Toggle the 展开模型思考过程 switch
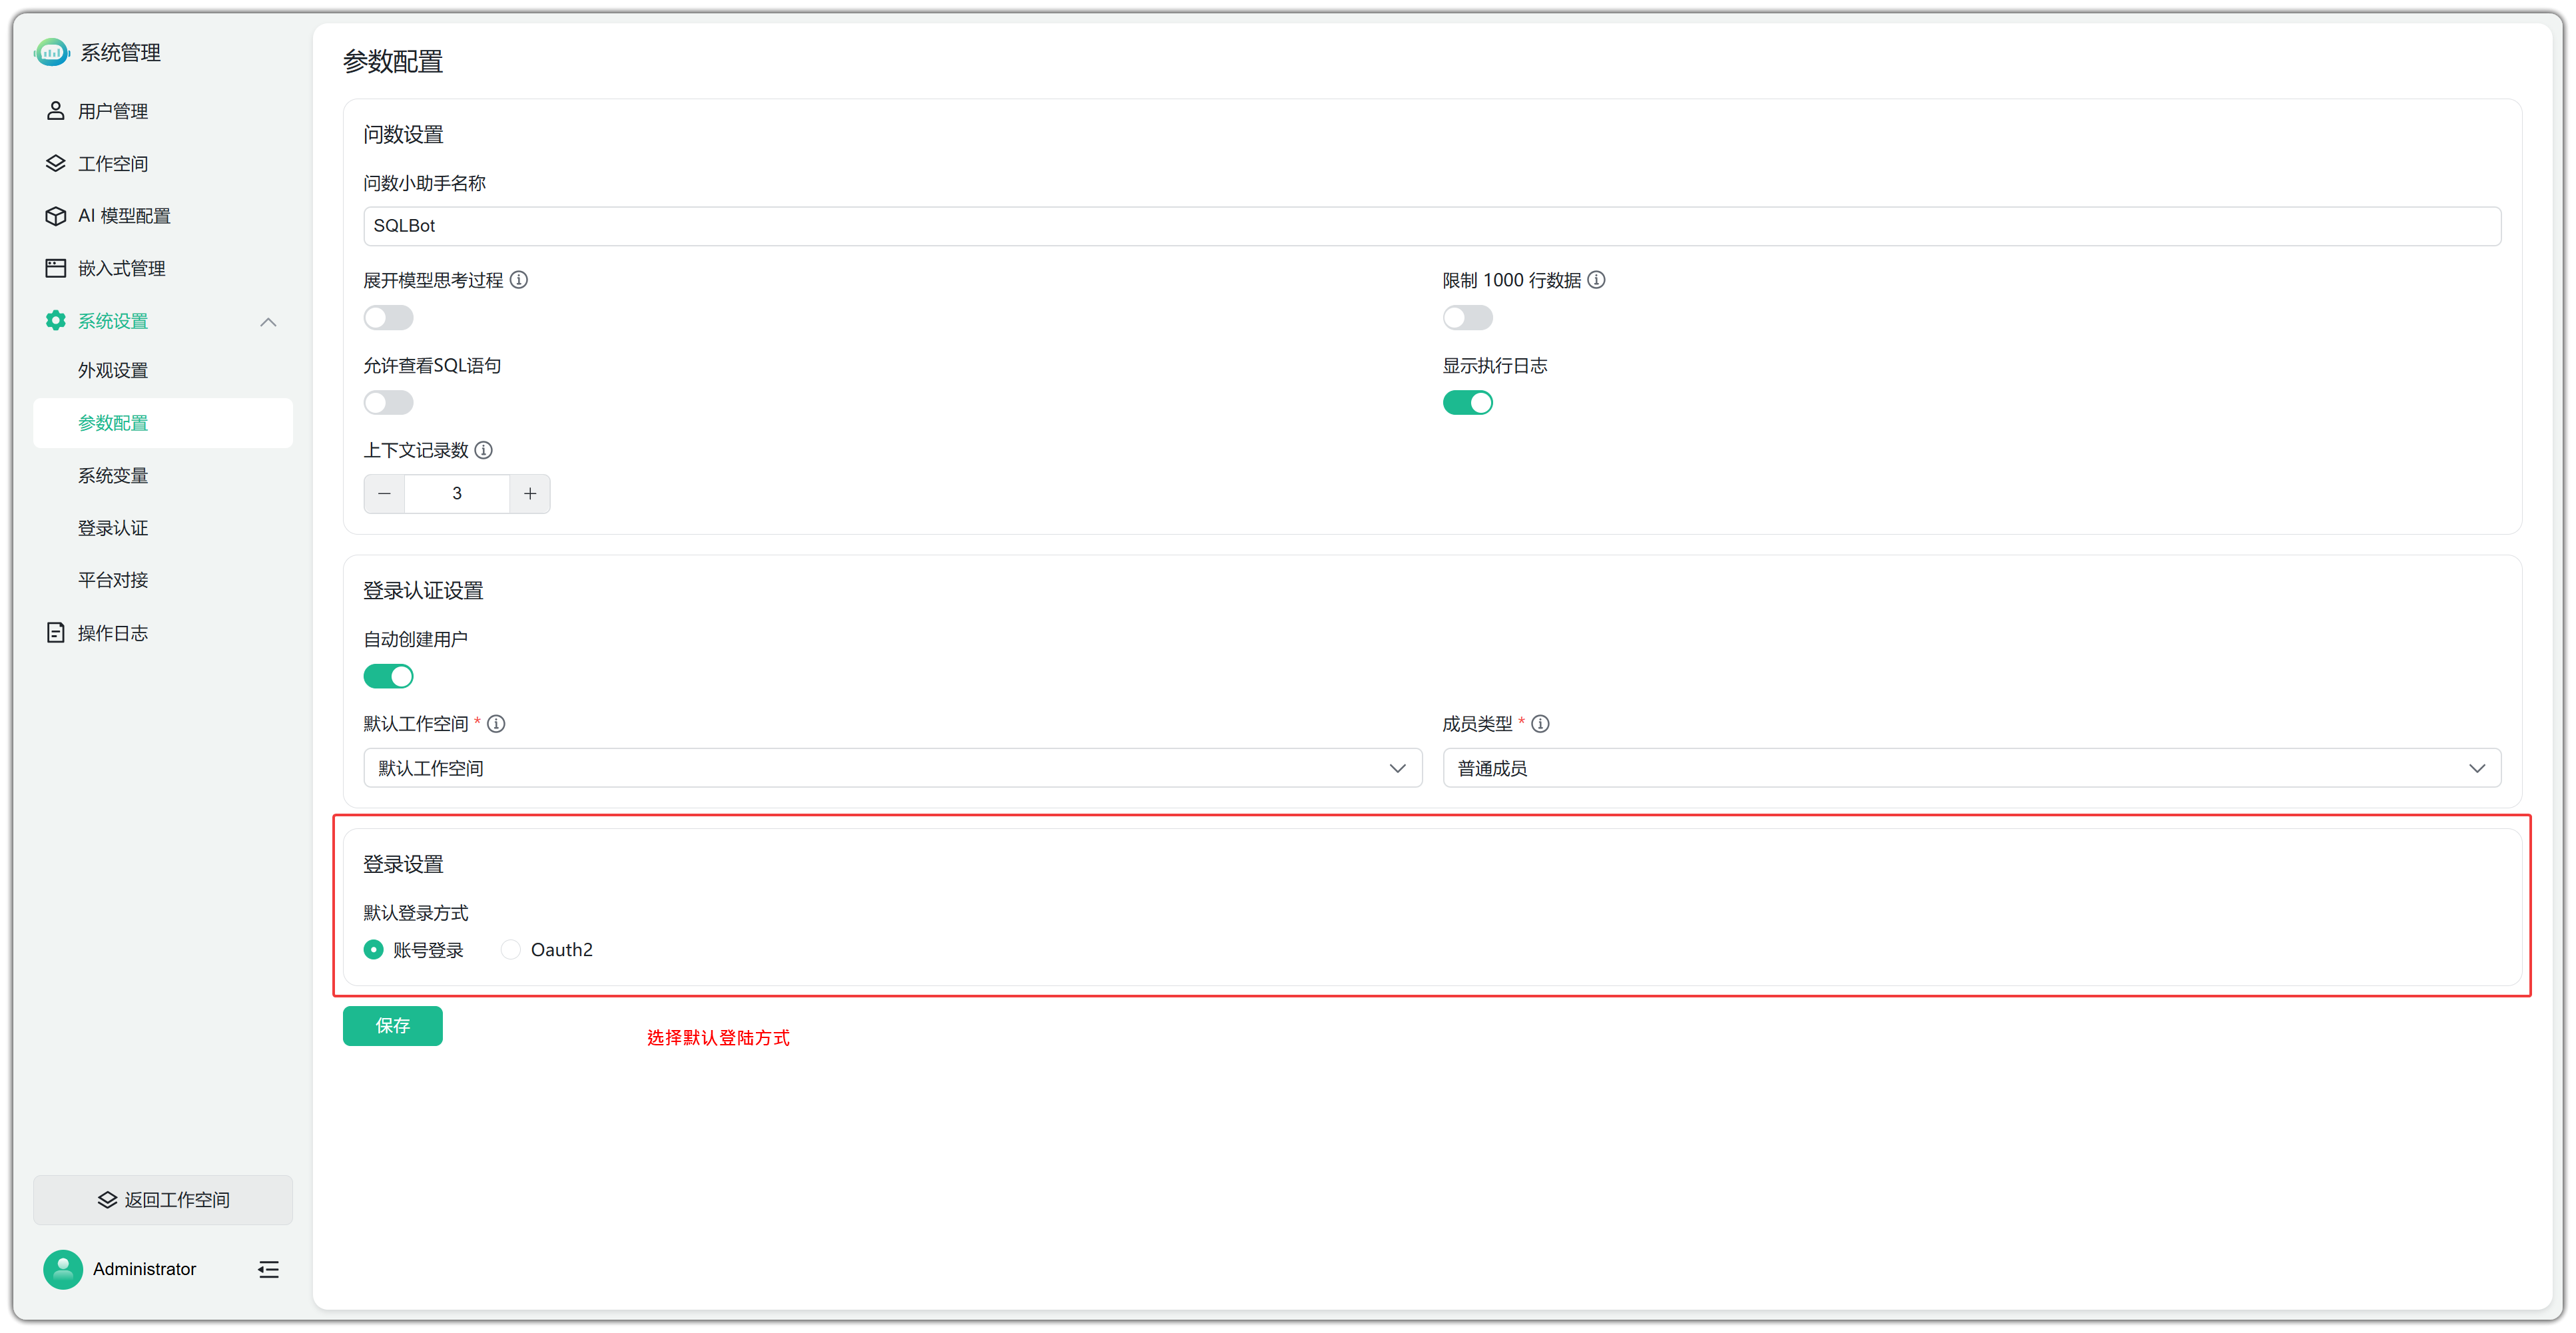Screen dimensions: 2576x1333 [x=388, y=318]
